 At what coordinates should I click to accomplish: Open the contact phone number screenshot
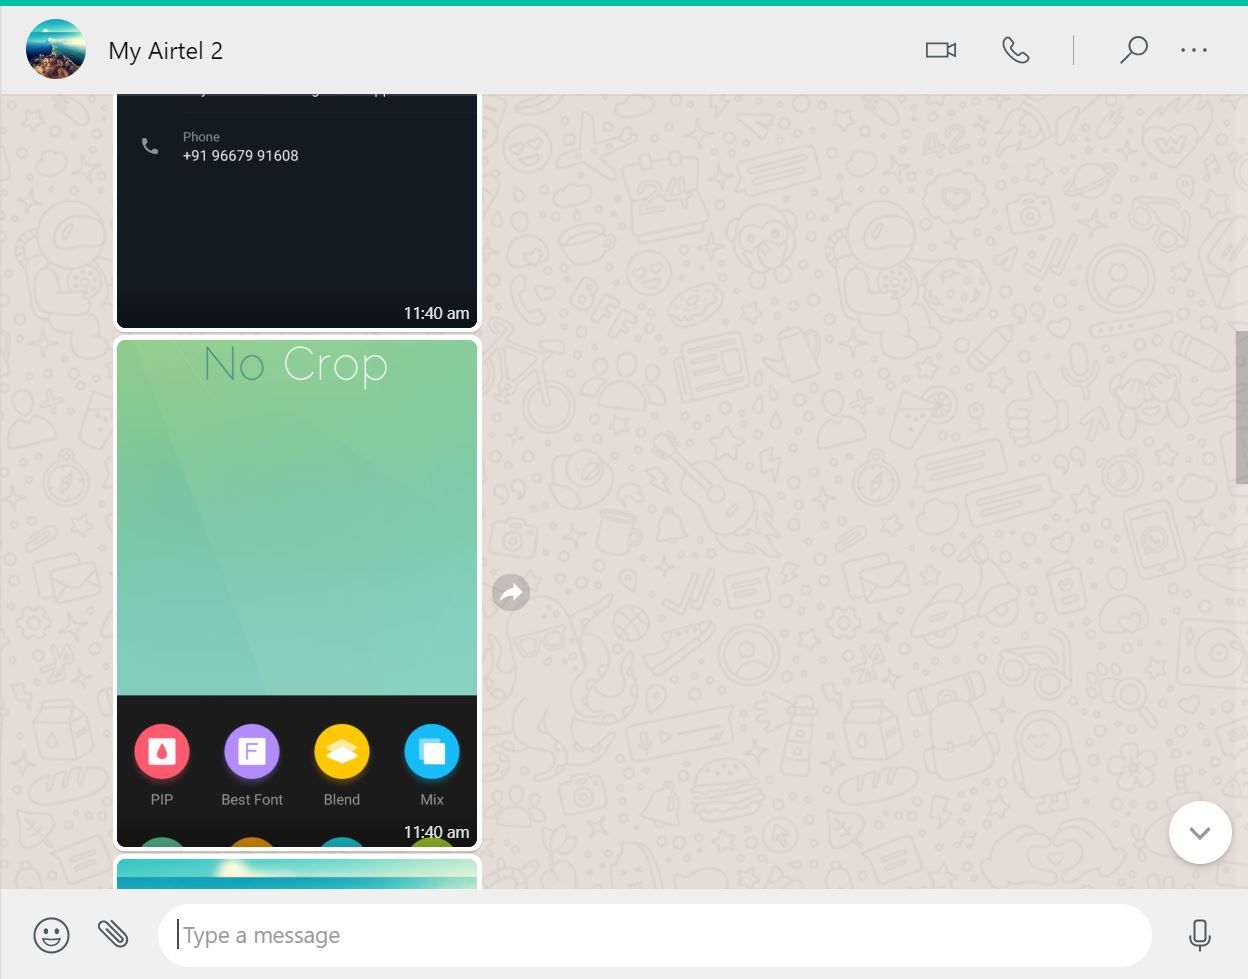click(x=297, y=211)
